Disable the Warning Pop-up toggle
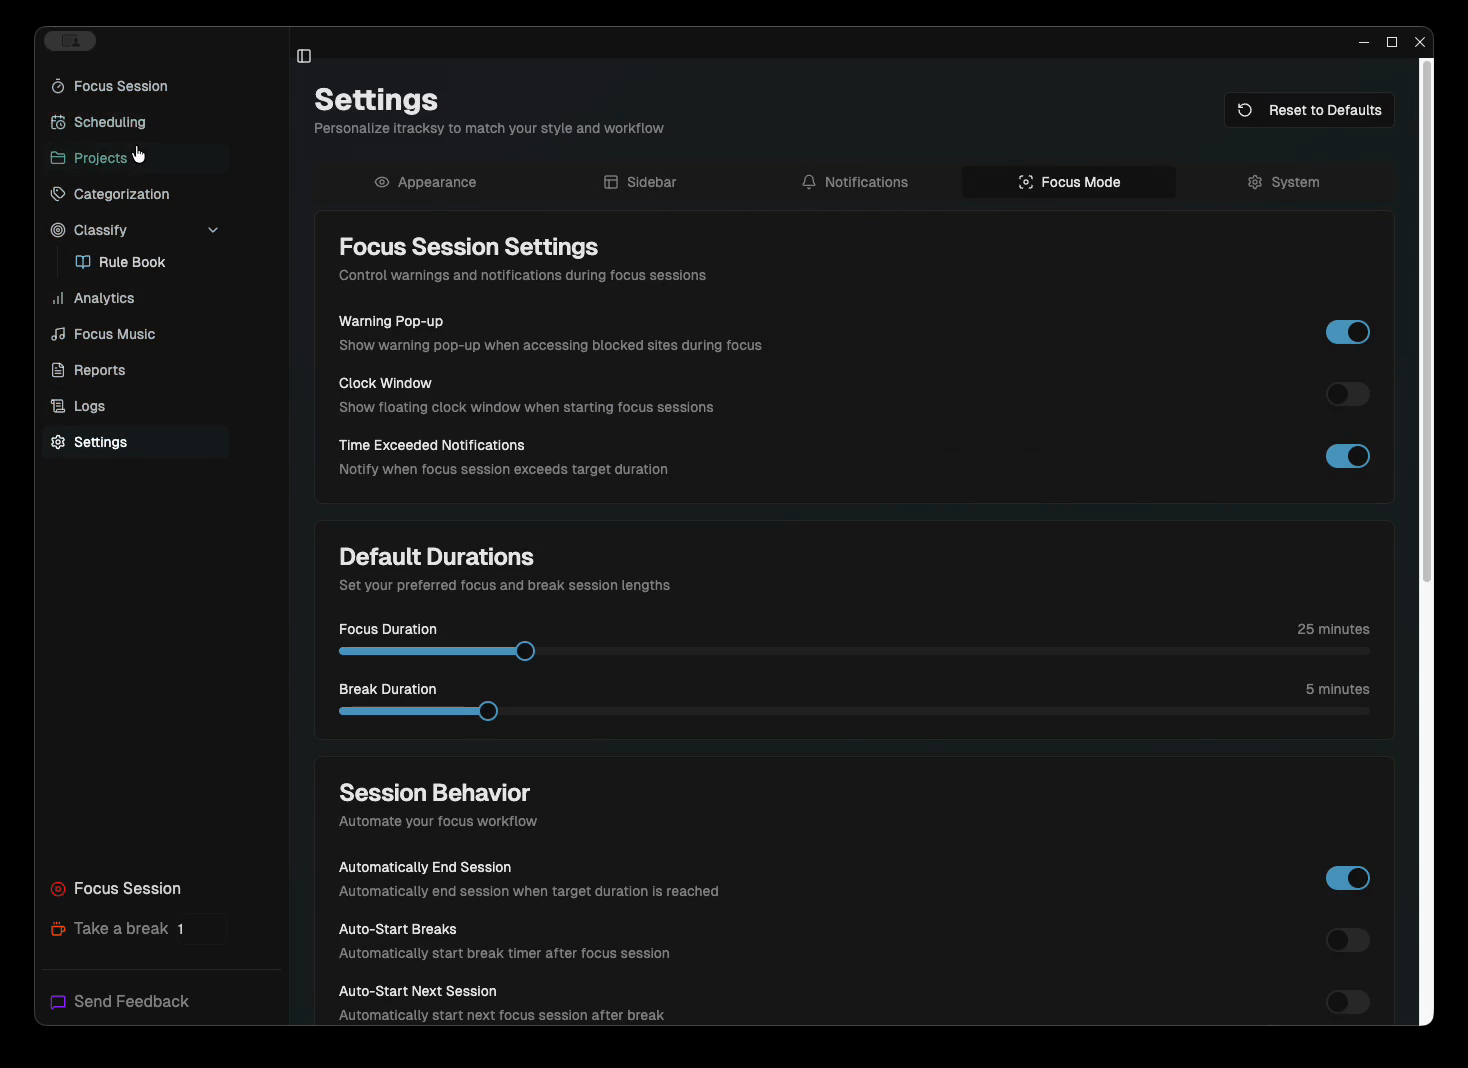1468x1068 pixels. (1347, 332)
